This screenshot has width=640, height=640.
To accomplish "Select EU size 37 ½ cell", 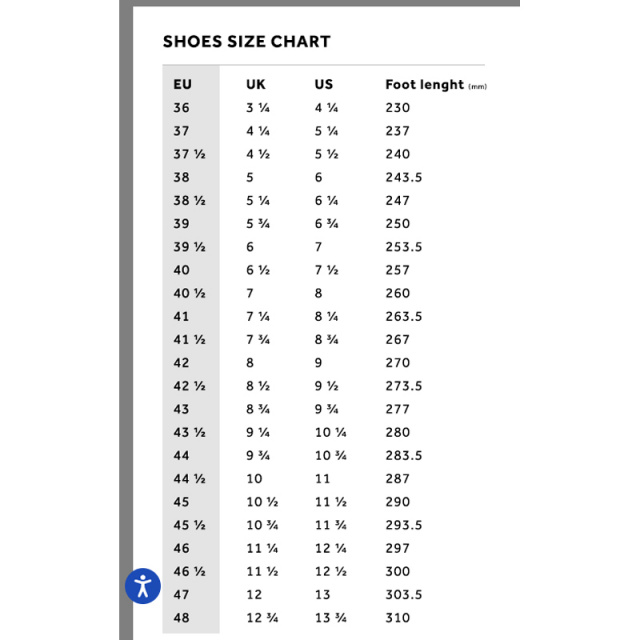I will click(x=189, y=154).
